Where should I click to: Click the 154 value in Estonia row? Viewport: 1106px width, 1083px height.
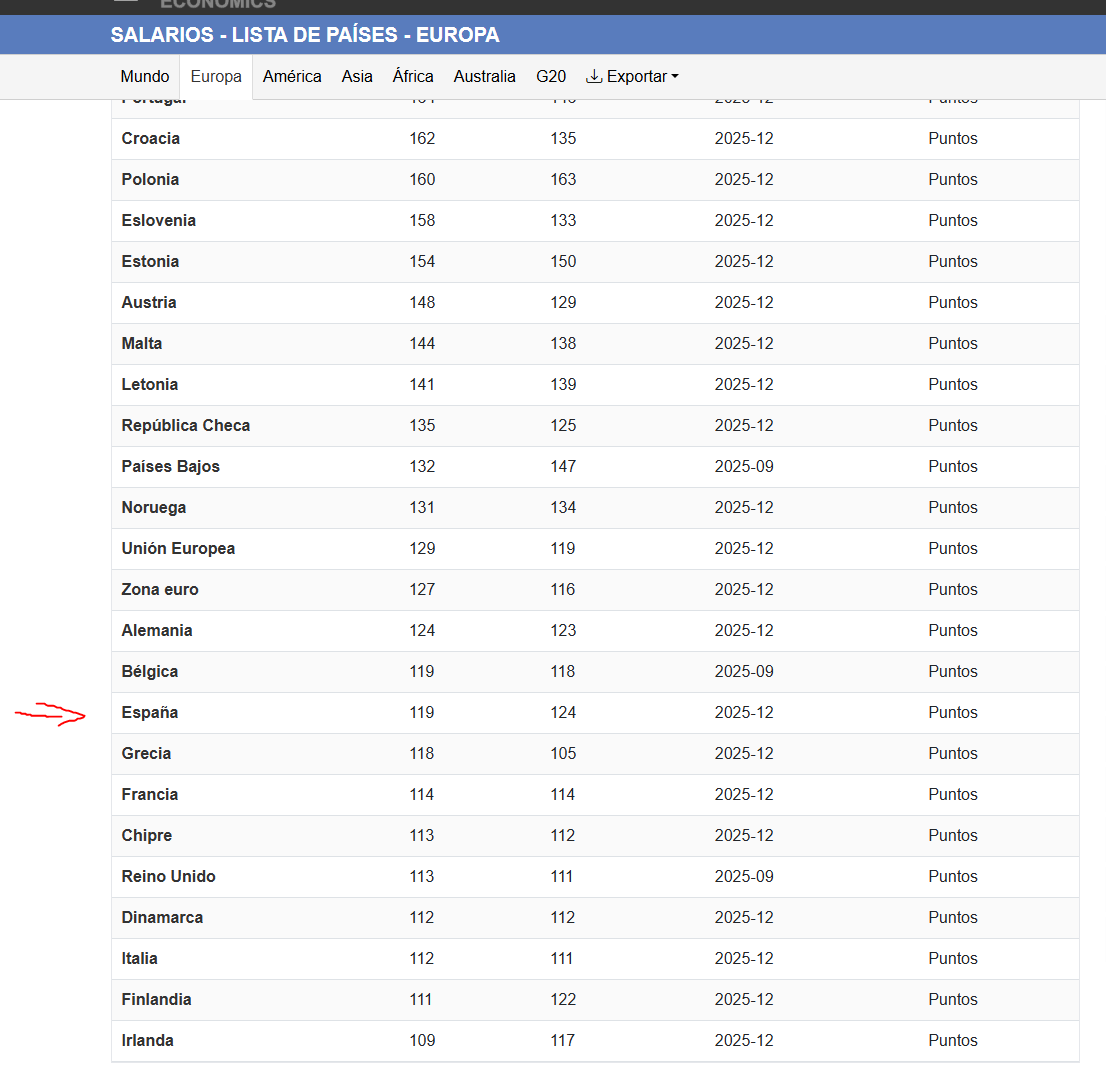point(422,261)
